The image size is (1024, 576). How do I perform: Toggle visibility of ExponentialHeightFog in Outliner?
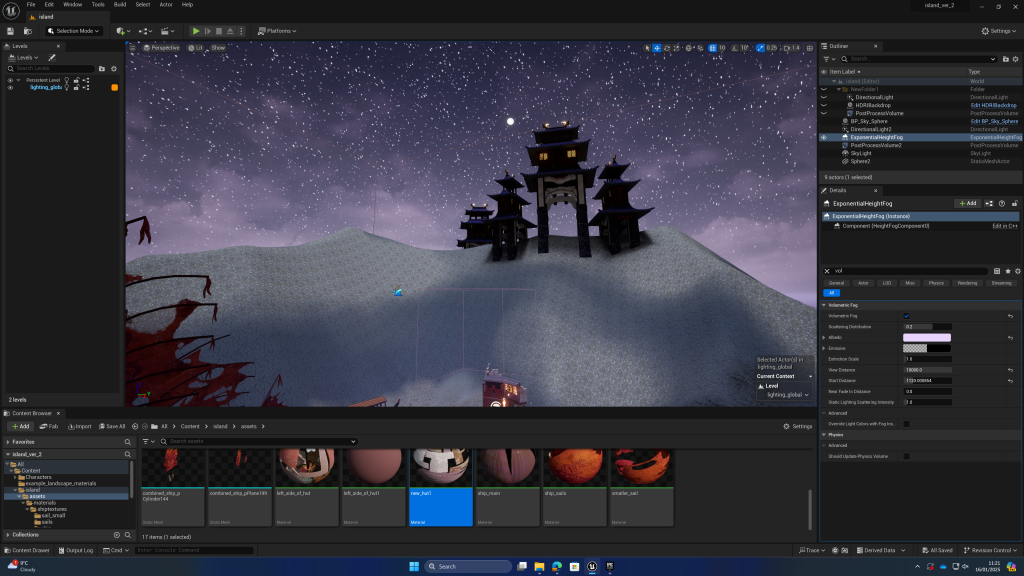824,137
